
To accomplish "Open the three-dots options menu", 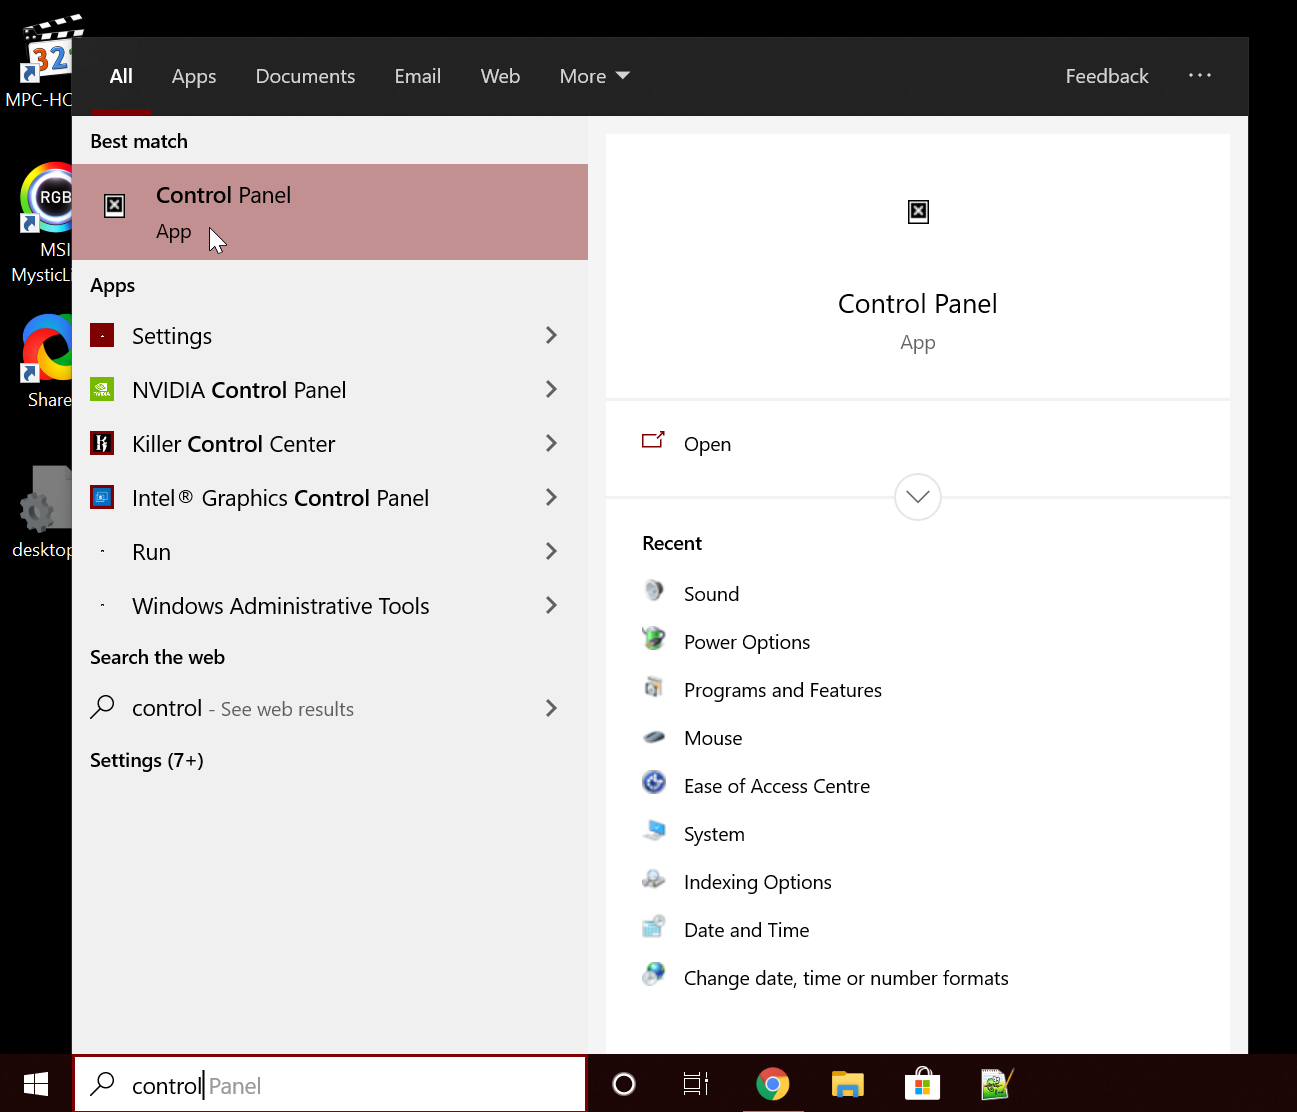I will (x=1200, y=75).
